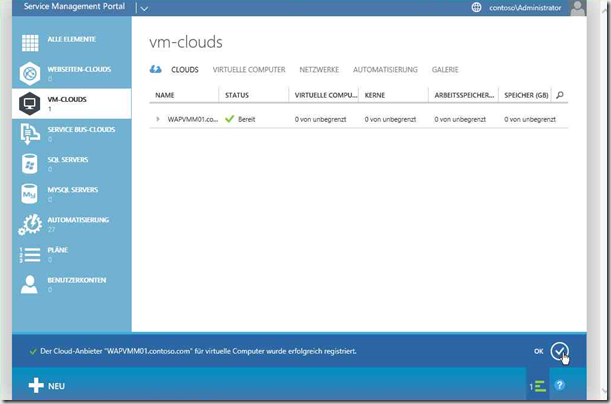This screenshot has width=611, height=404.
Task: Switch to the Clouds tab
Action: click(x=185, y=70)
